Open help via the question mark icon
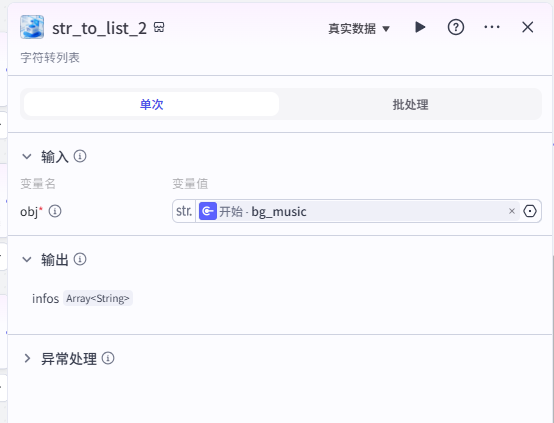The width and height of the screenshot is (554, 423). (456, 27)
